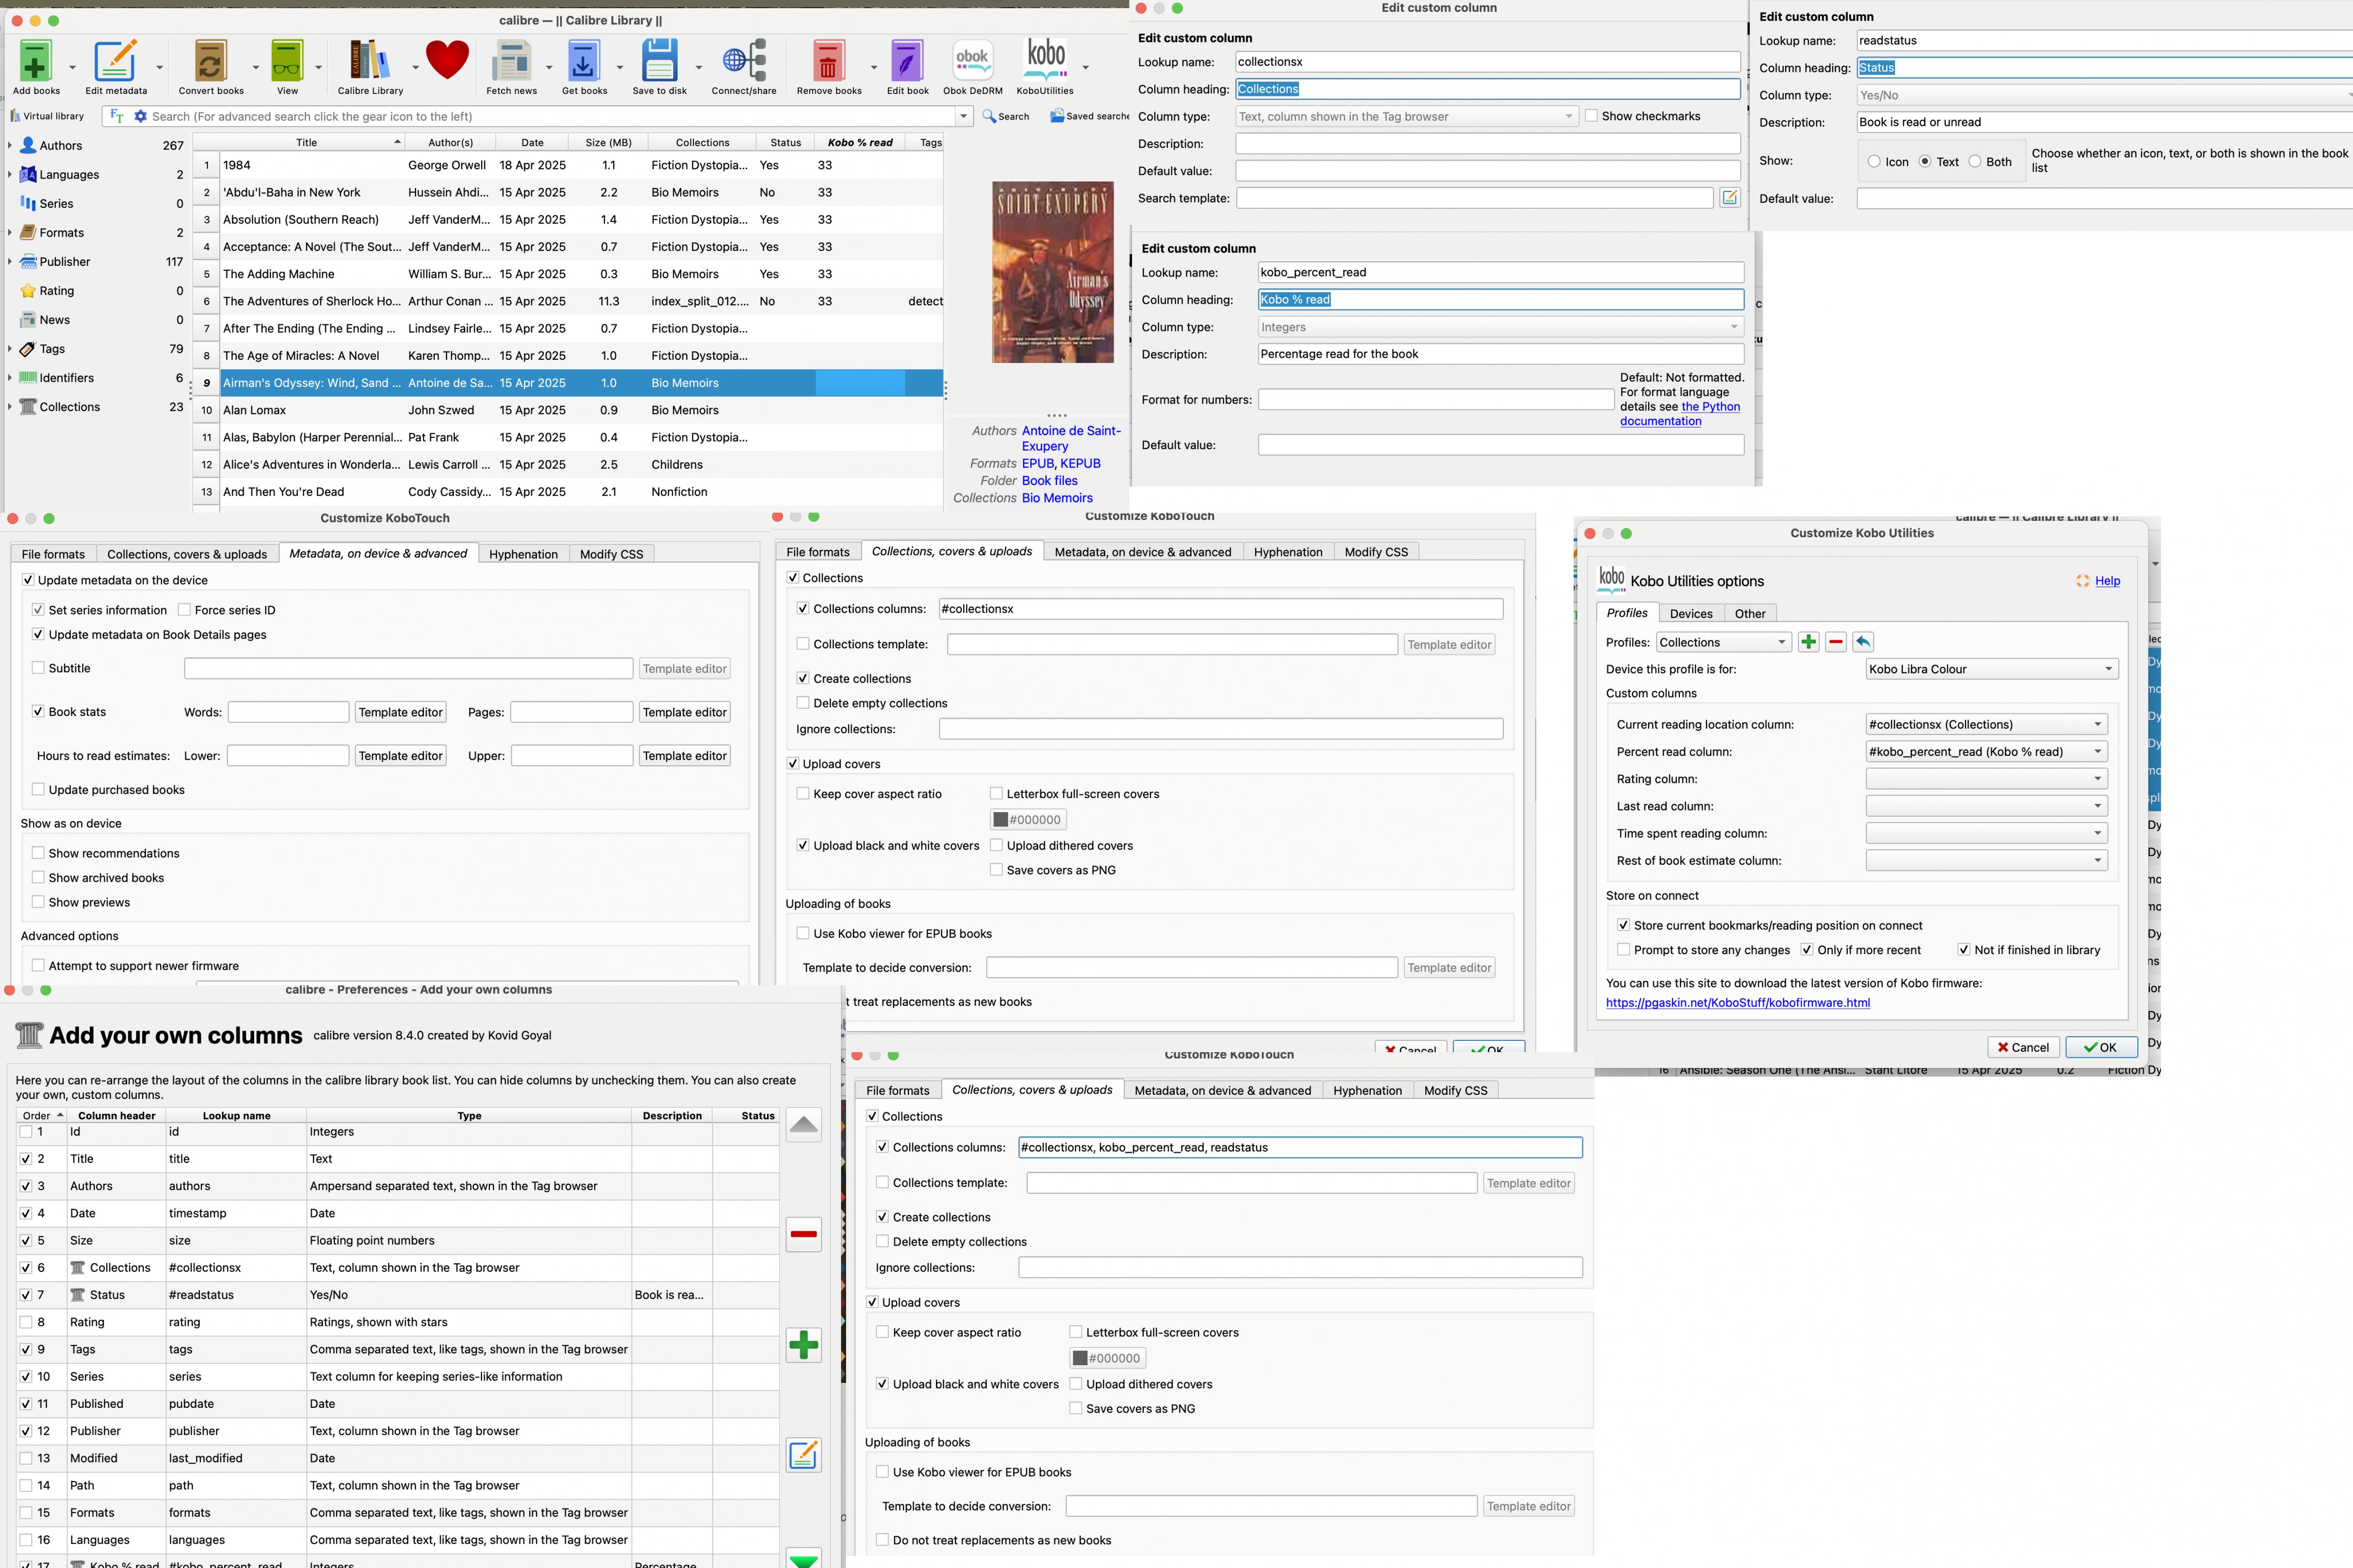
Task: Click red heart donate icon
Action: click(447, 60)
